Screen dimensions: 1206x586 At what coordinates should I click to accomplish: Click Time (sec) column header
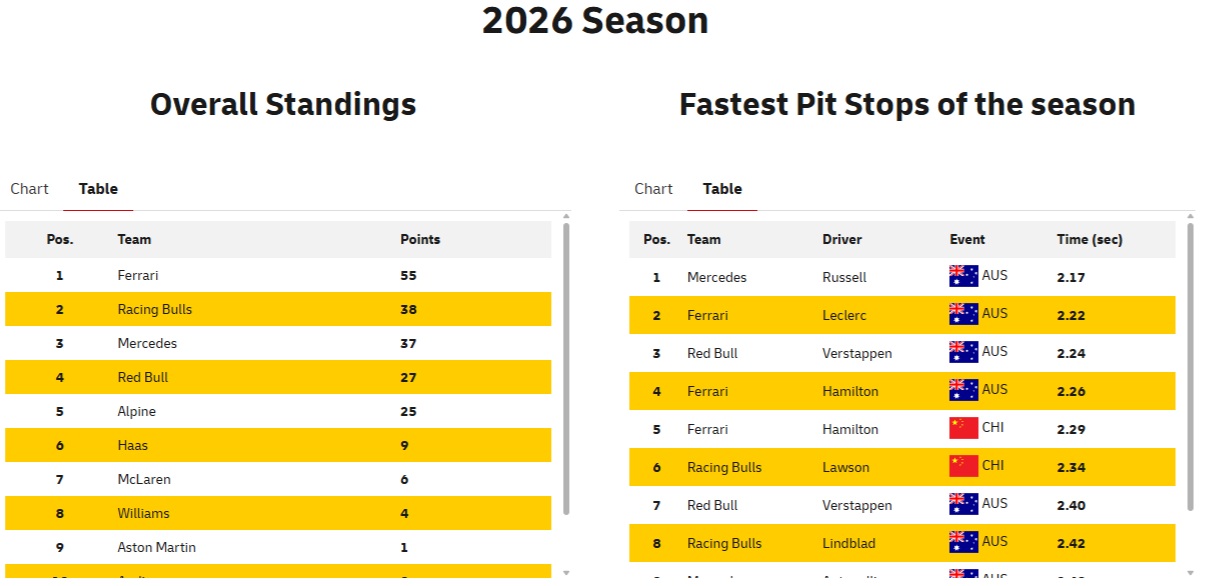[x=1089, y=240]
